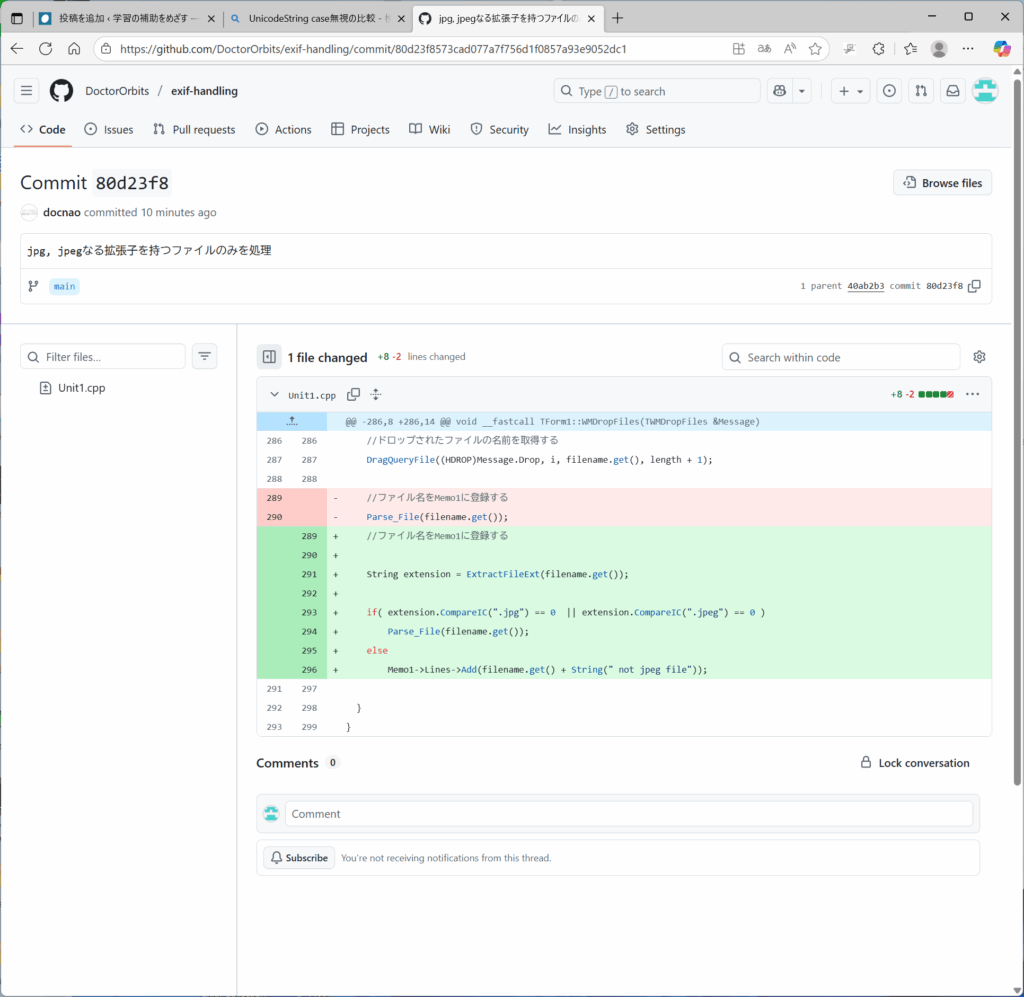The image size is (1024, 997).
Task: Open Unit1.cpp three-dot options menu
Action: (972, 395)
